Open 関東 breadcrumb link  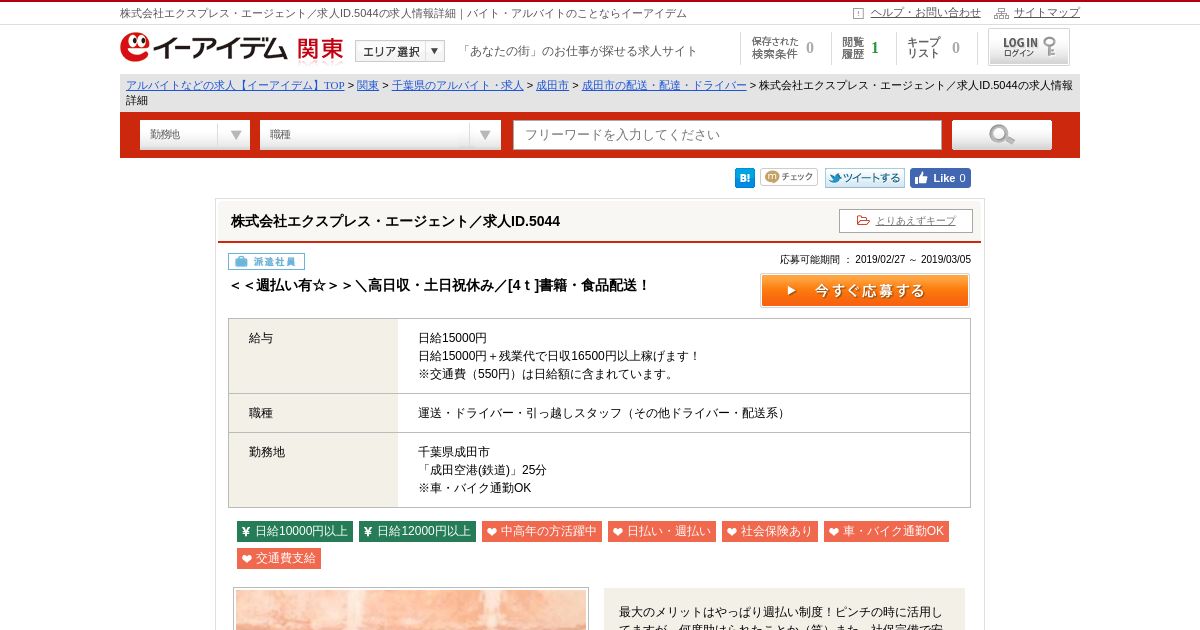[x=368, y=85]
